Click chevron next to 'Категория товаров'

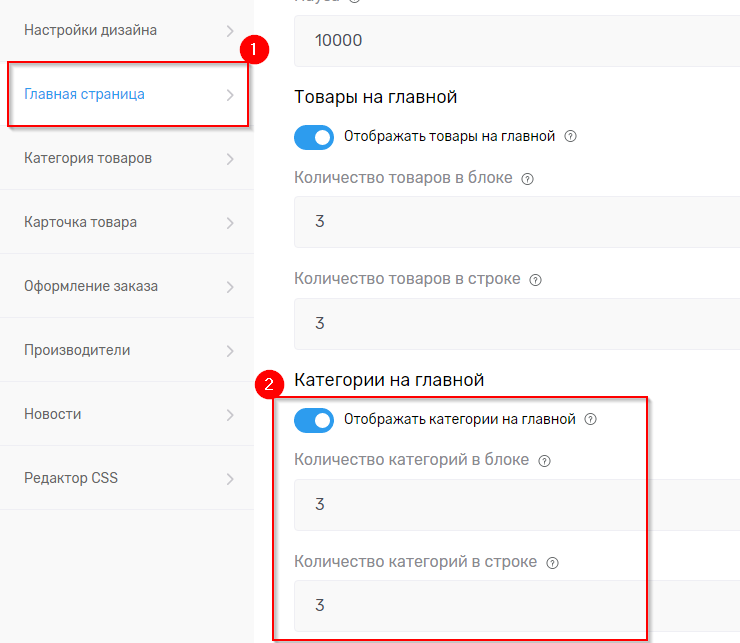[x=230, y=159]
